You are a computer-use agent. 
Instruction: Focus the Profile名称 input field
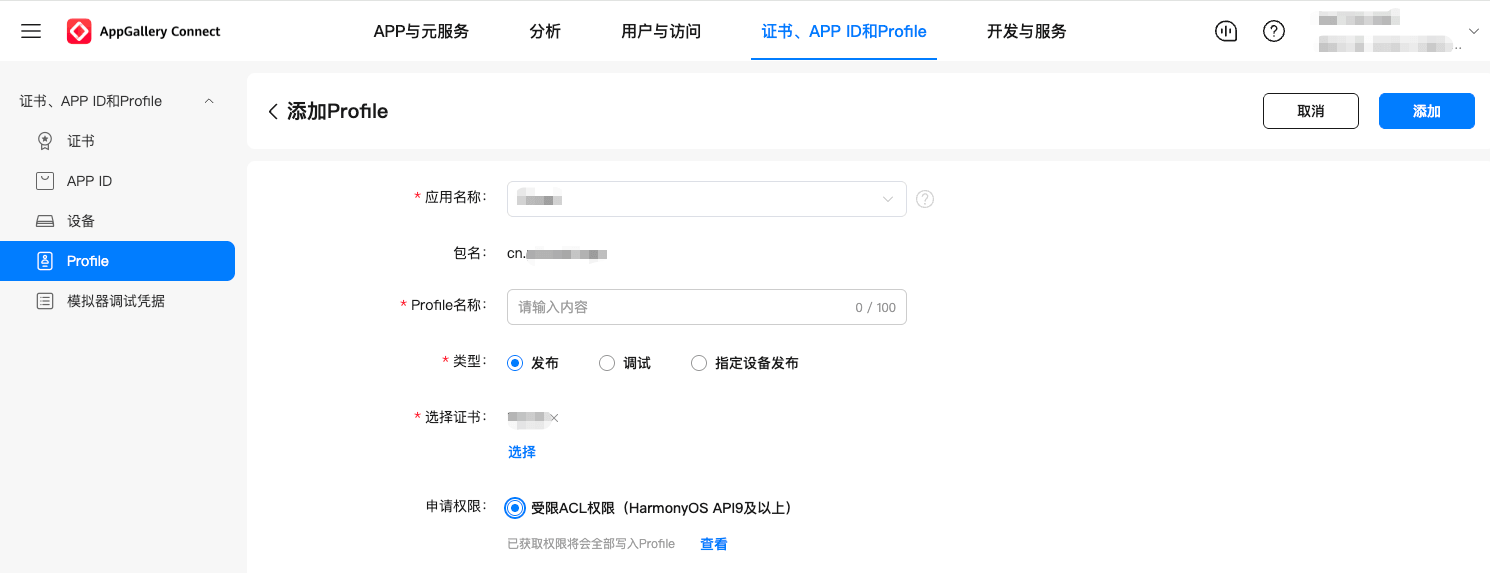pos(707,307)
